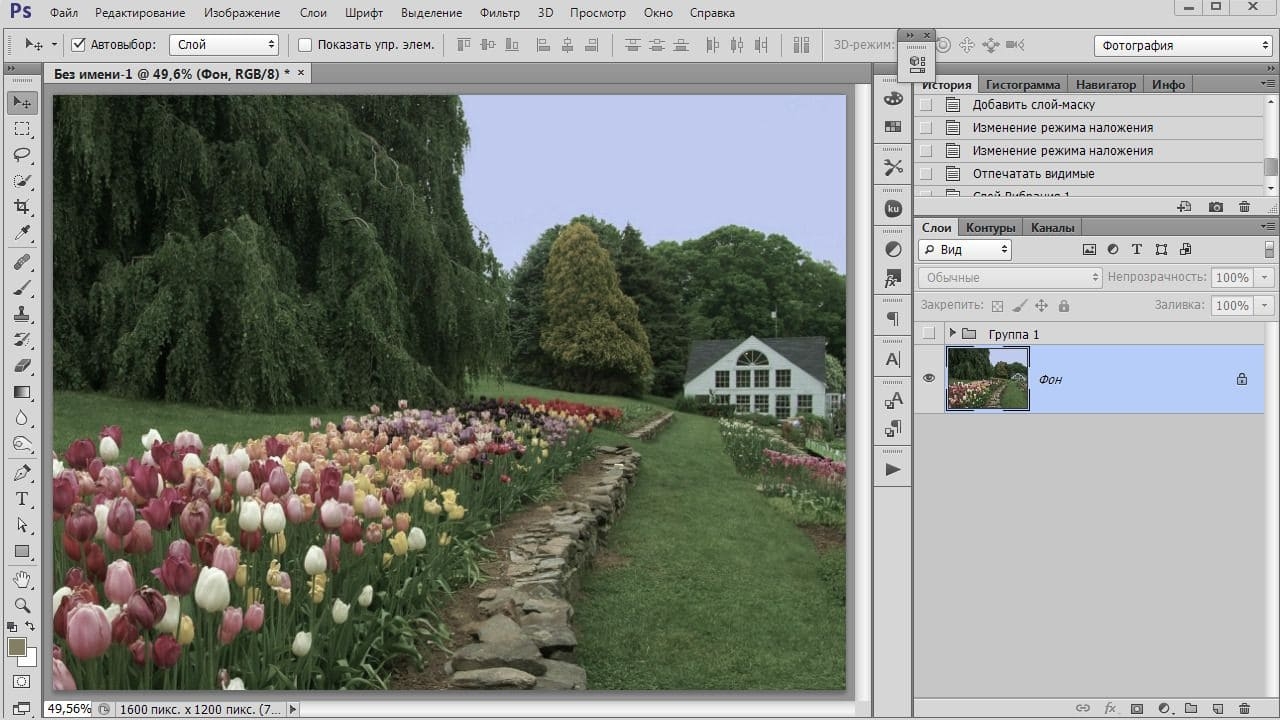Click the foreground color swatch
The height and width of the screenshot is (720, 1280).
[16, 647]
